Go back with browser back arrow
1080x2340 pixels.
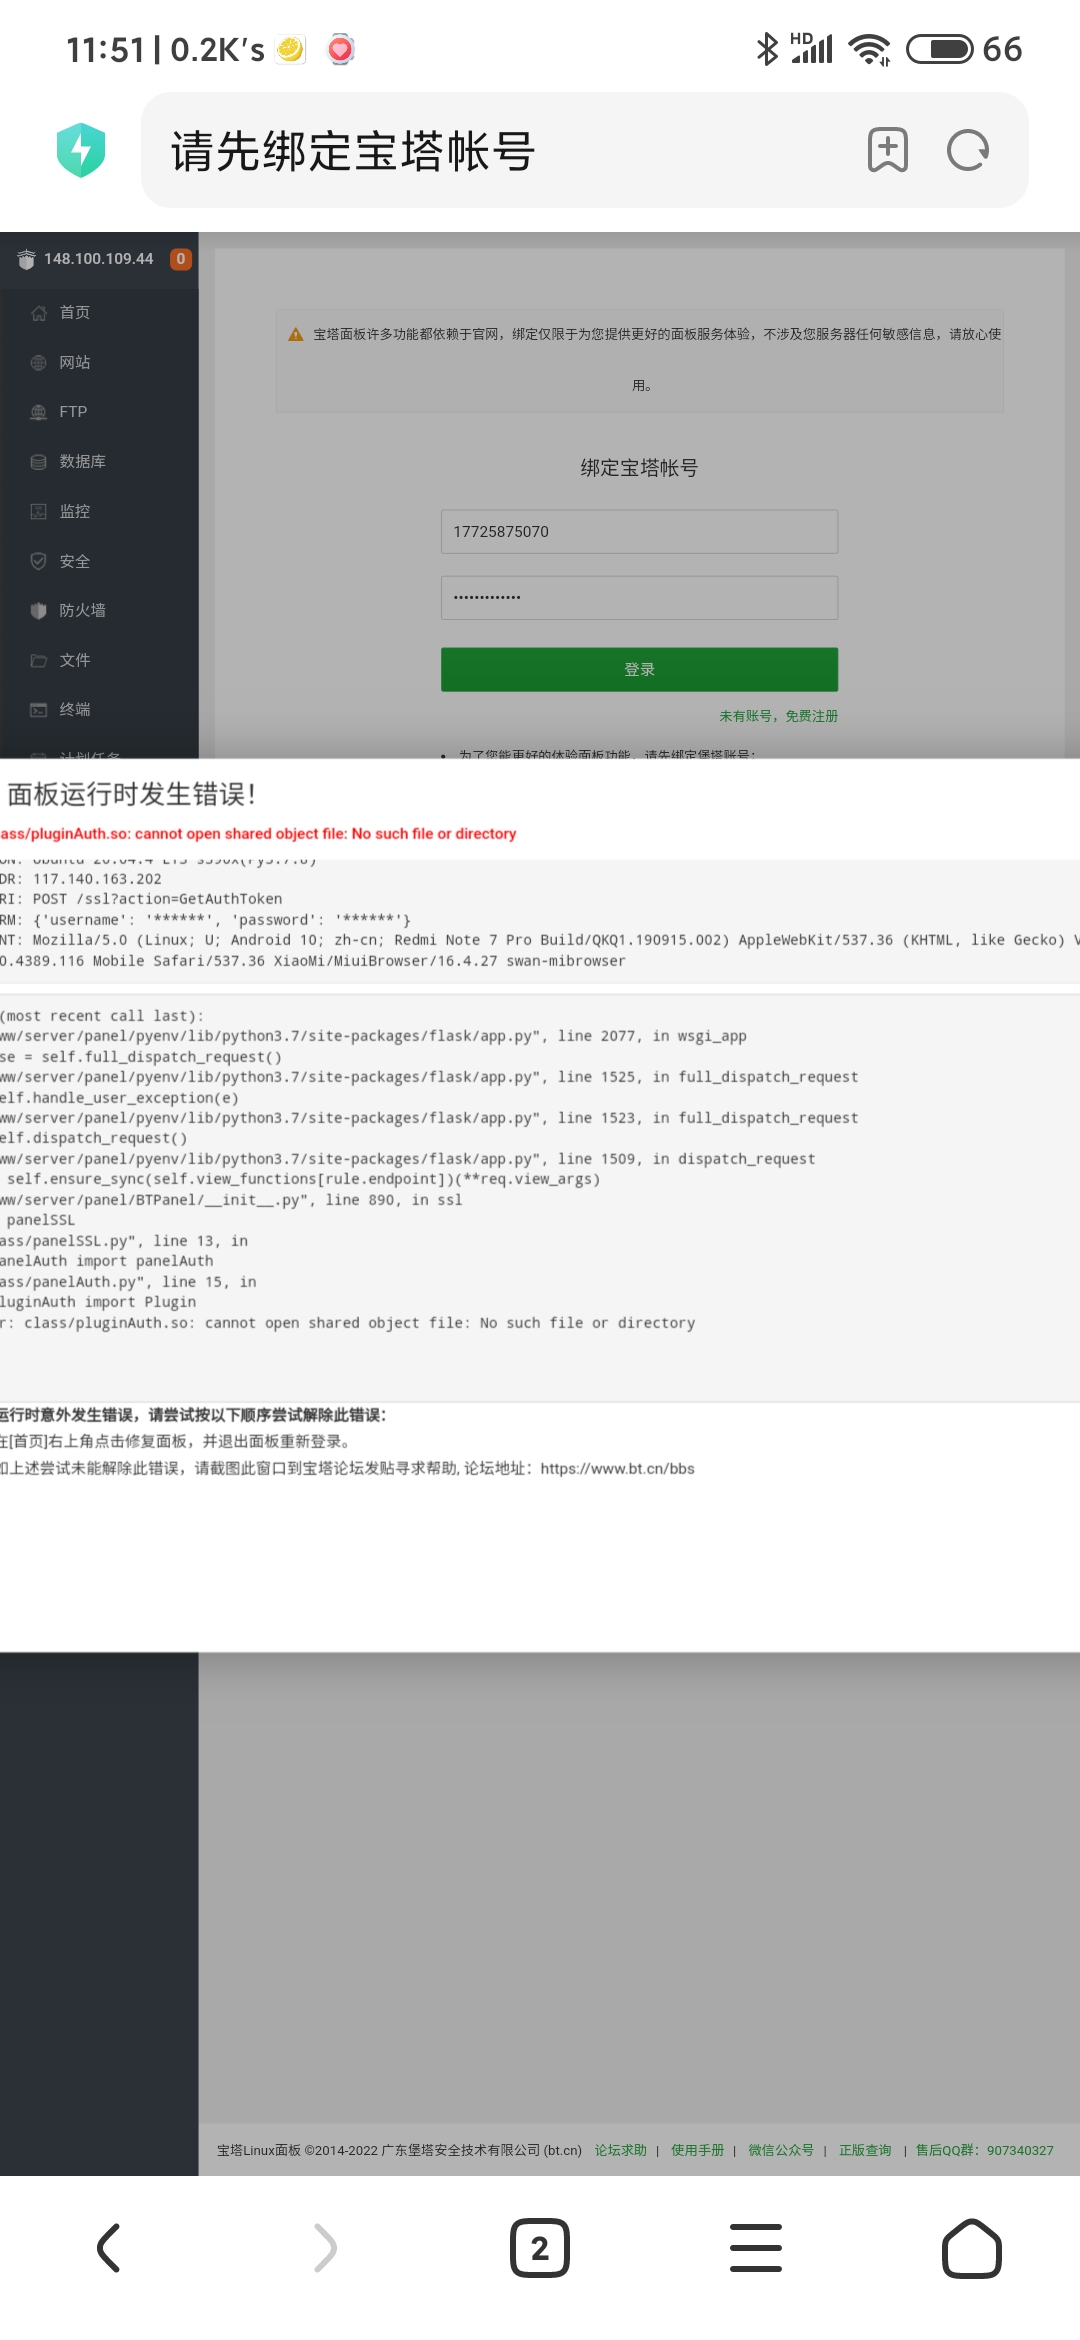[x=109, y=2248]
